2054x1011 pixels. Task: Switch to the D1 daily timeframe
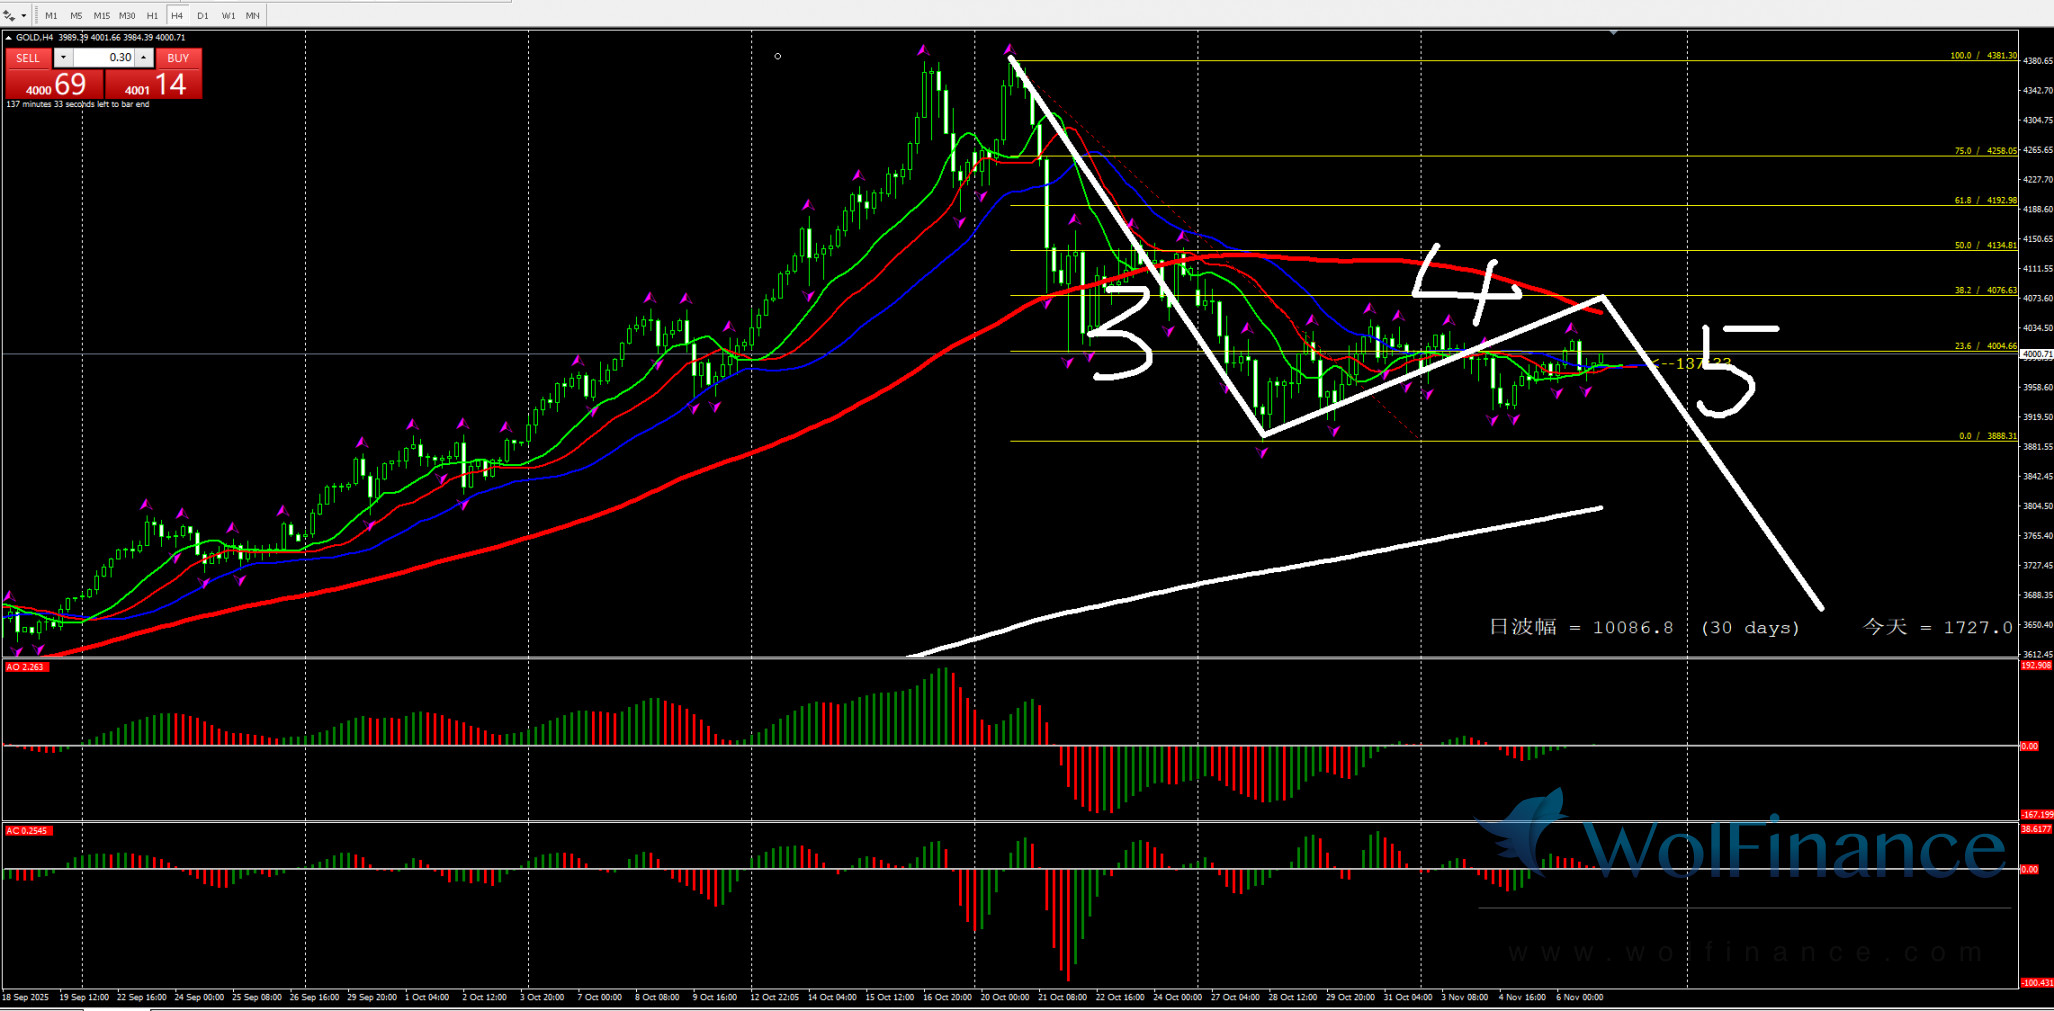coord(203,16)
